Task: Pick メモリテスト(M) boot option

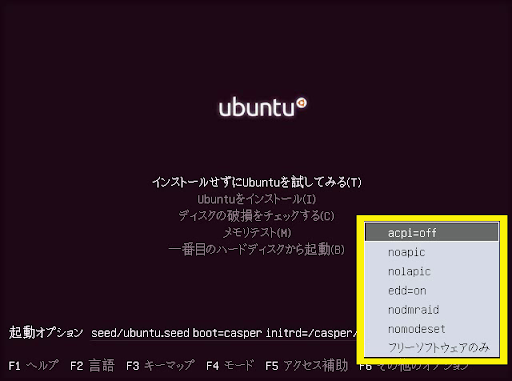Action: click(x=257, y=233)
